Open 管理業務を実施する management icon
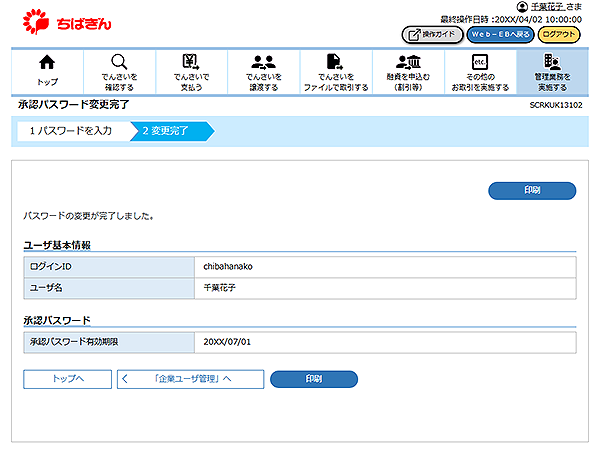This screenshot has height=454, width=600. 551,62
